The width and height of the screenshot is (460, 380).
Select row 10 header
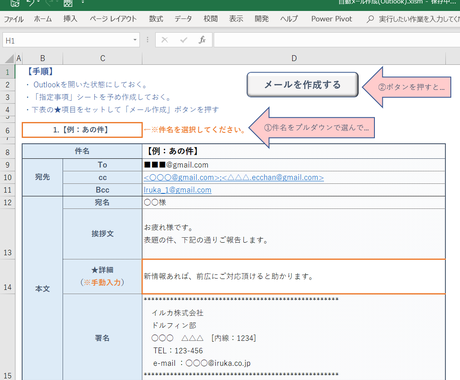coord(7,178)
